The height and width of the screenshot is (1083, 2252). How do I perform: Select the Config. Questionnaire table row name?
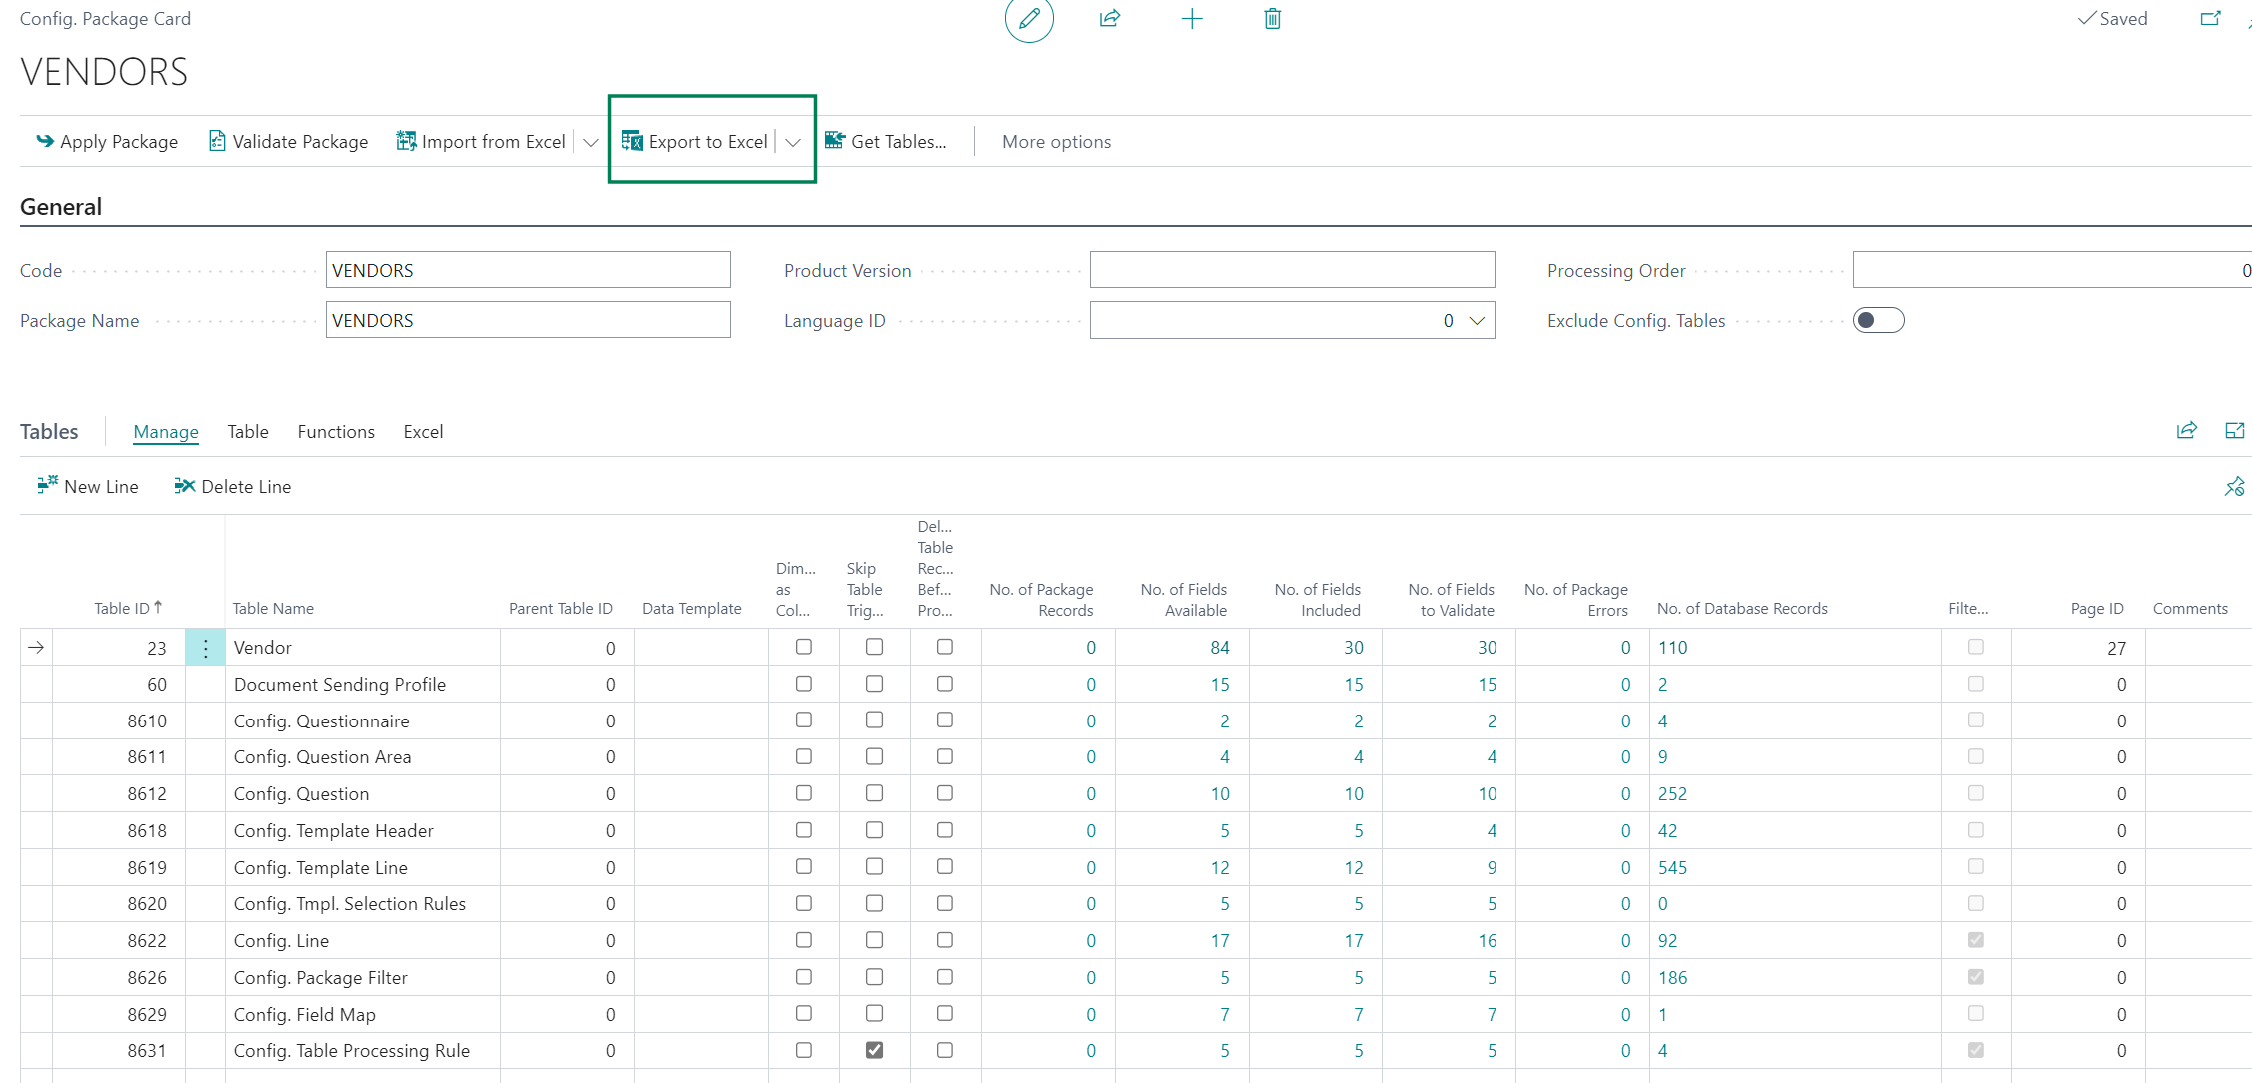(x=321, y=721)
